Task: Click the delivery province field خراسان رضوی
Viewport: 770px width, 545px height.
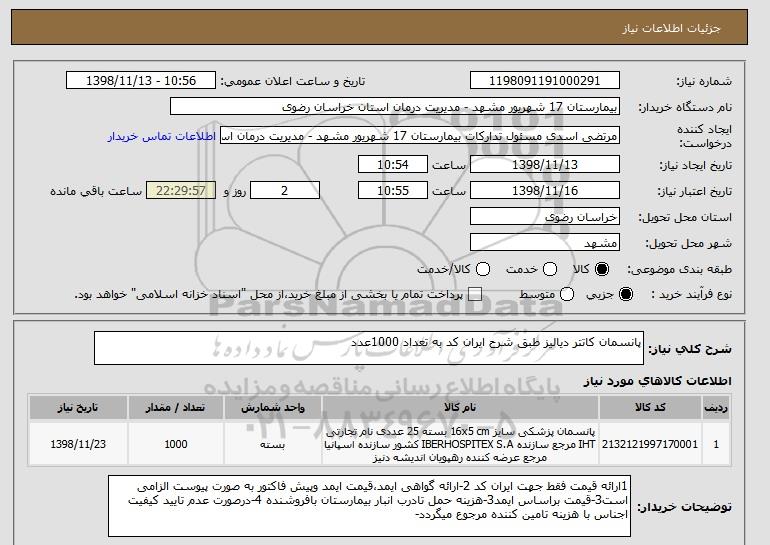Action: tap(545, 217)
